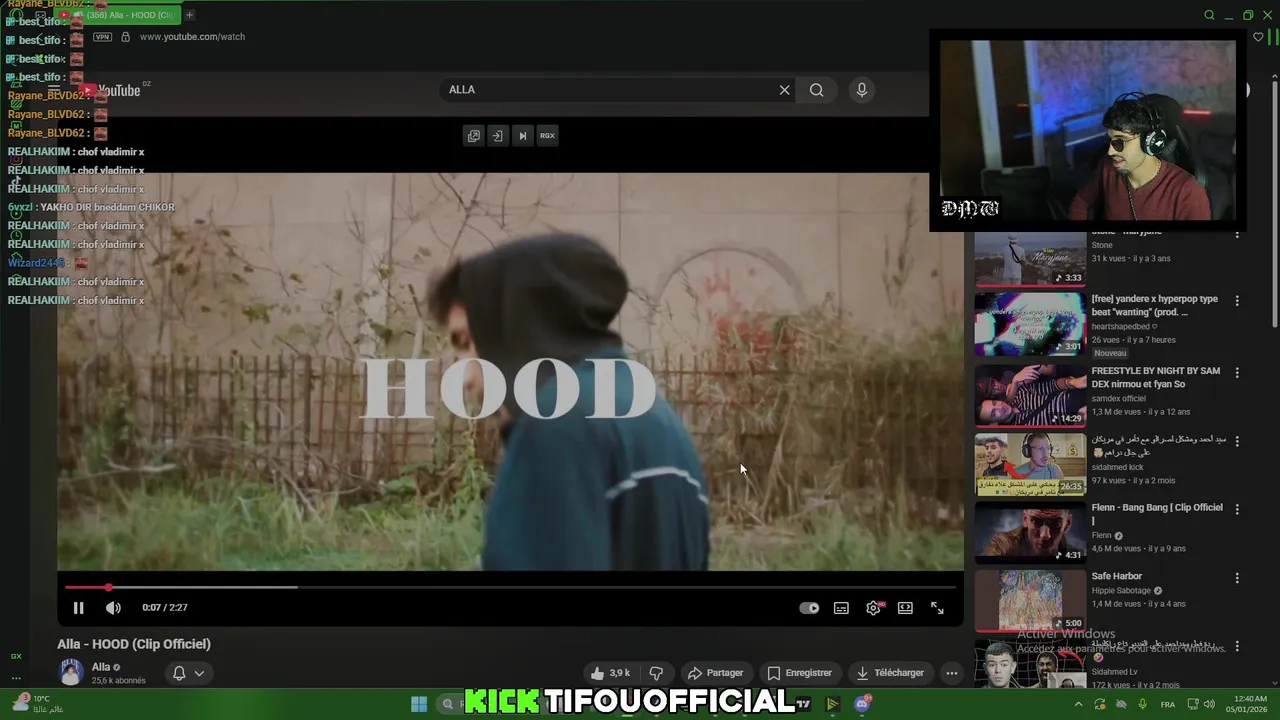
Task: Open the Discord taskbar icon
Action: coord(863,704)
